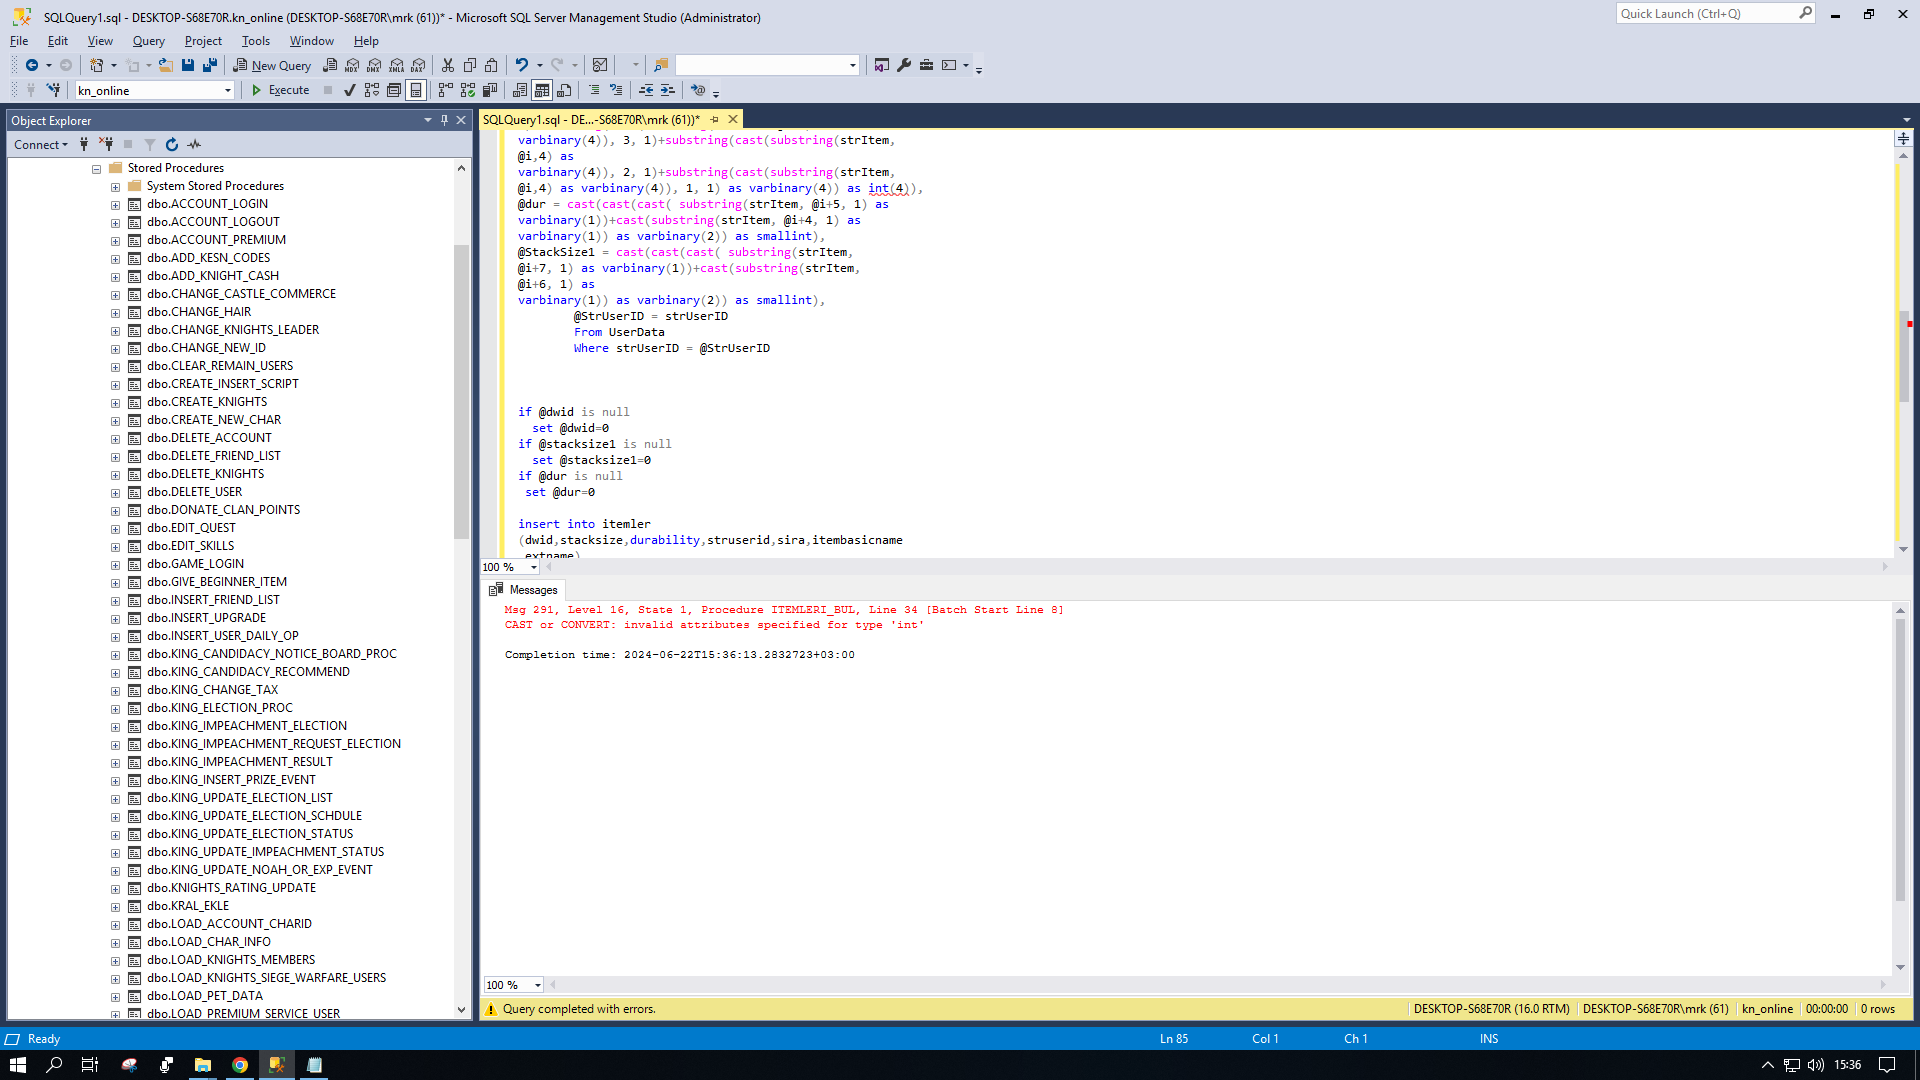
Task: Undo the last edit
Action: coord(521,65)
